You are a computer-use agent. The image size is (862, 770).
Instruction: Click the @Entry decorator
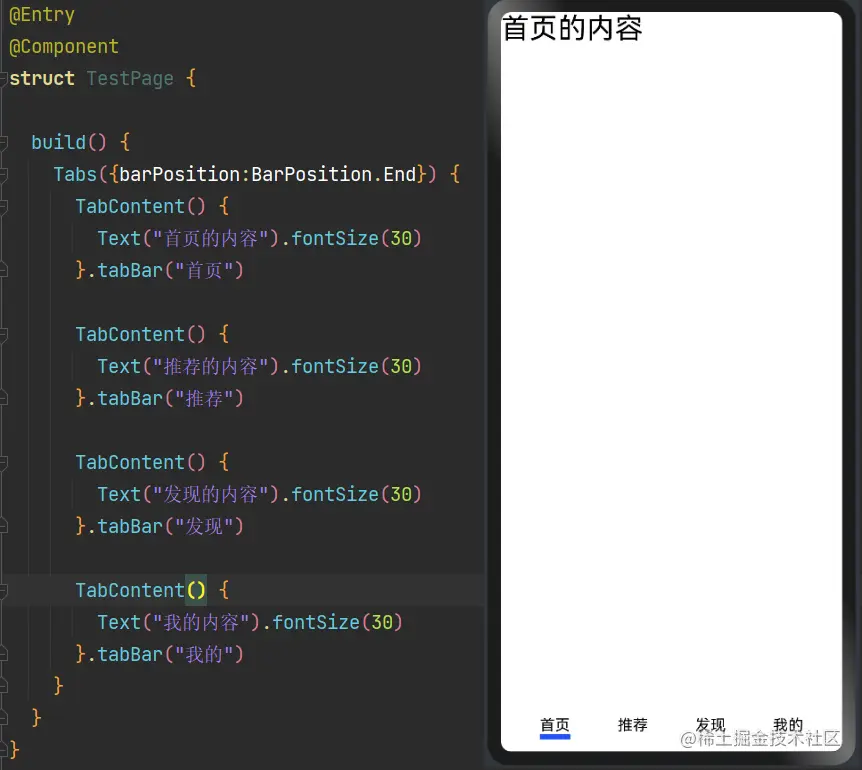click(x=41, y=14)
